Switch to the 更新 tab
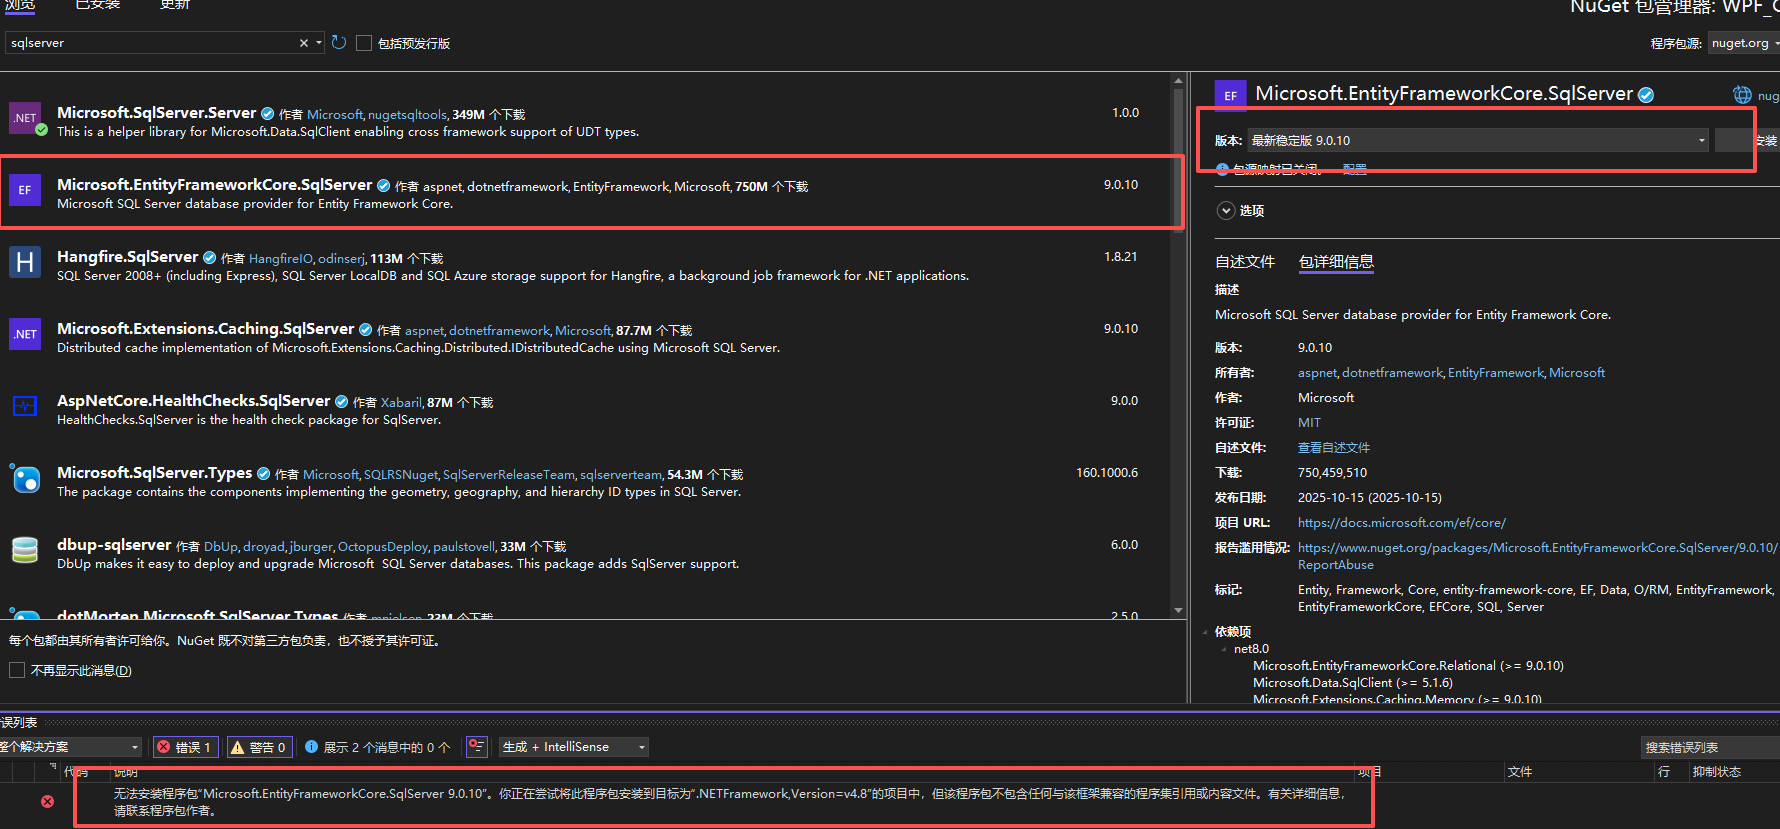 click(x=175, y=5)
